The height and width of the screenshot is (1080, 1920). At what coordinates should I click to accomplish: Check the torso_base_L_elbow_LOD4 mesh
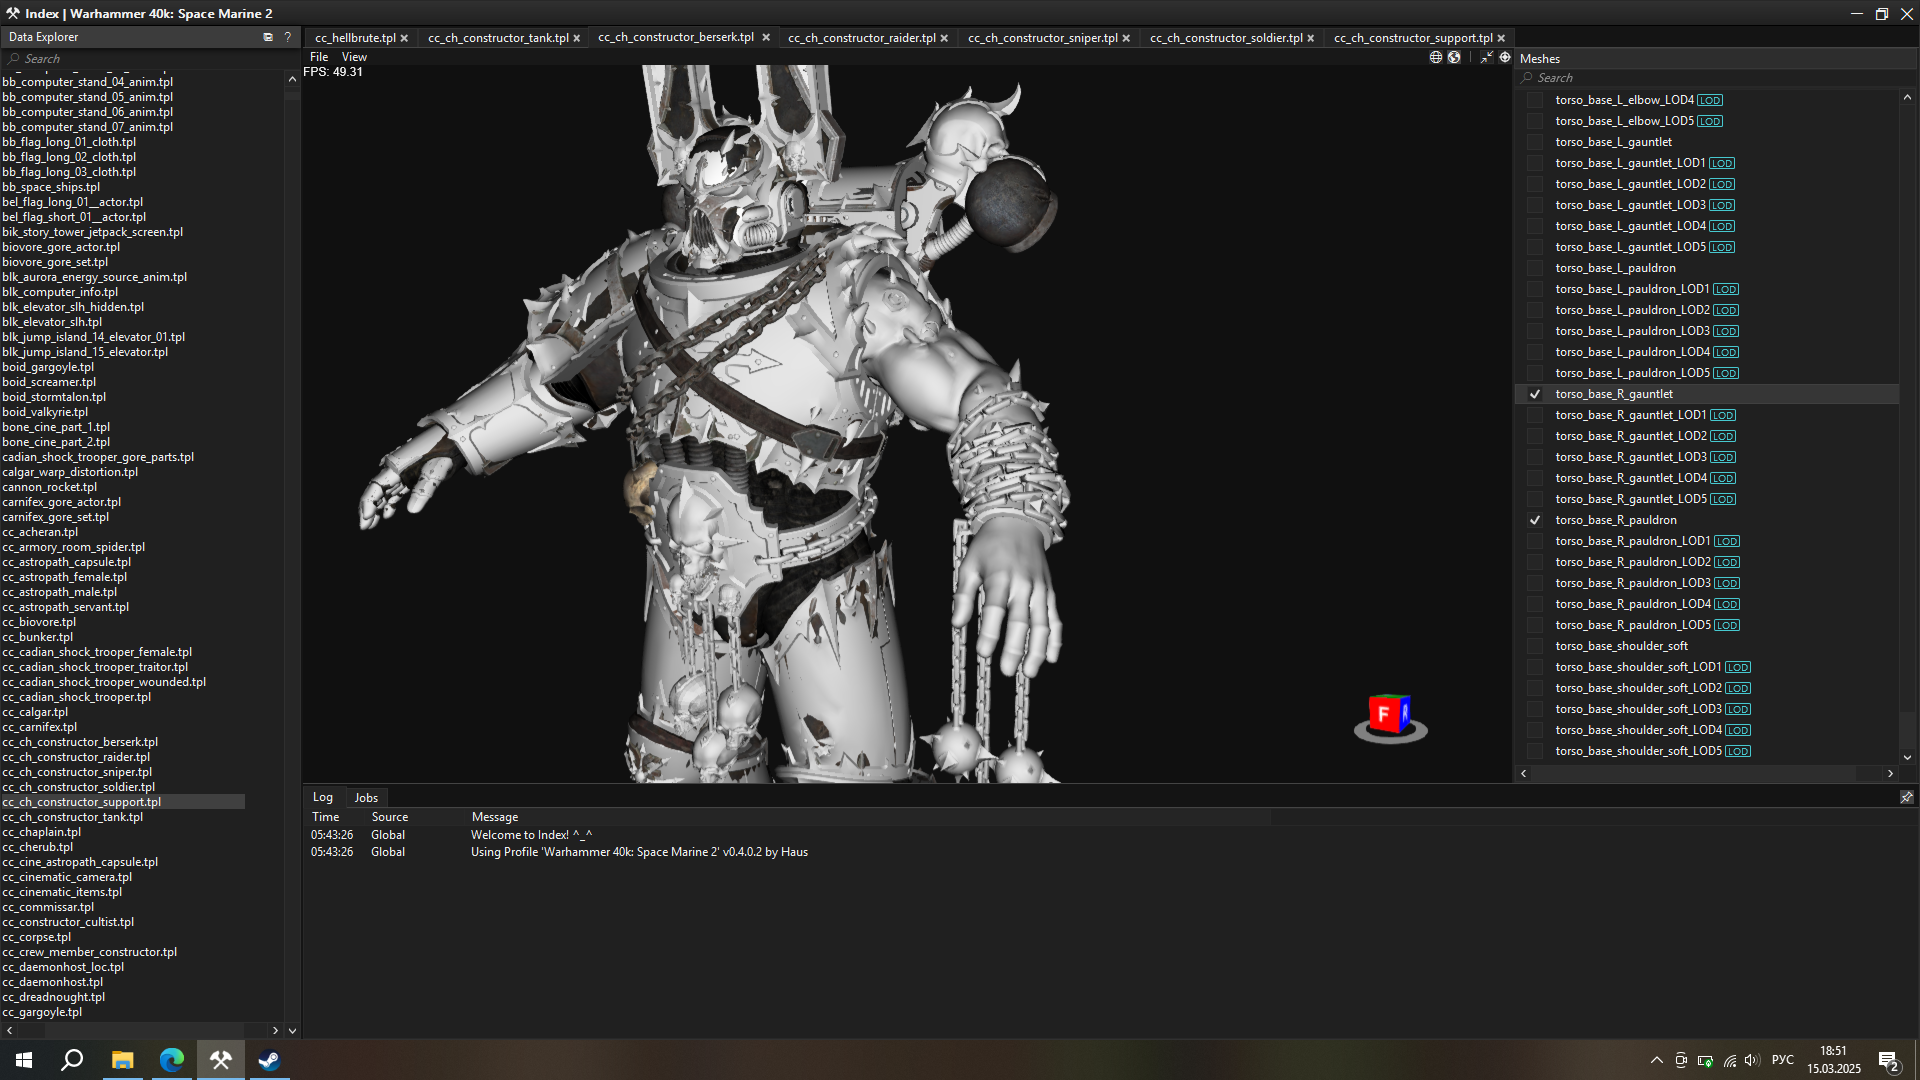point(1534,100)
